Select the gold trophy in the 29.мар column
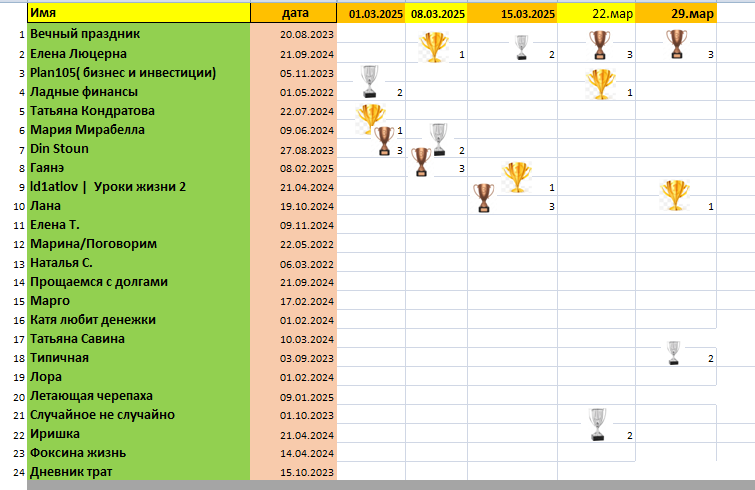The height and width of the screenshot is (490, 755). [x=675, y=195]
